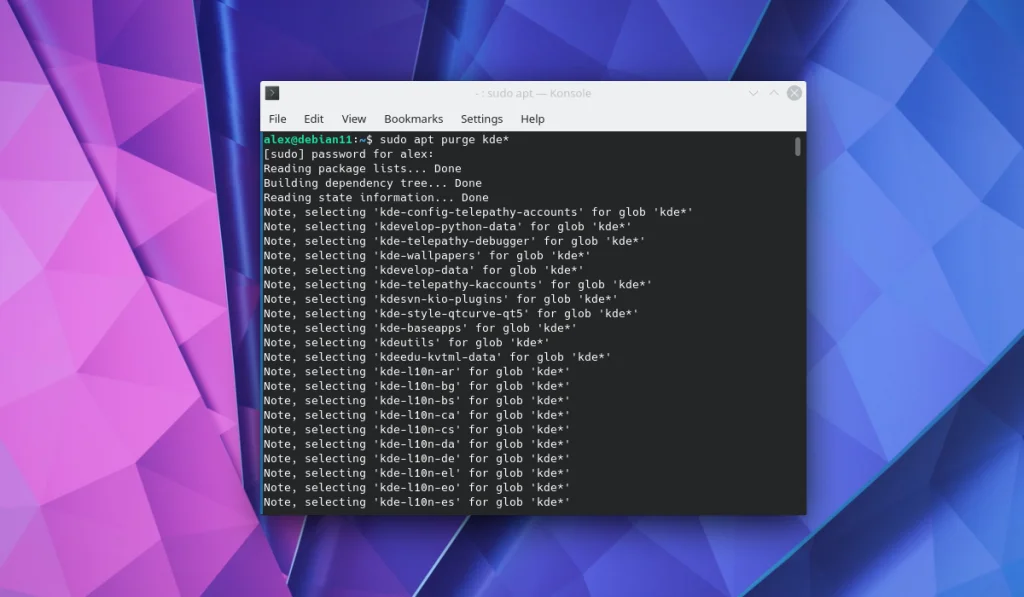Click the line selecting kde-l10n-es for glob

pos(415,501)
